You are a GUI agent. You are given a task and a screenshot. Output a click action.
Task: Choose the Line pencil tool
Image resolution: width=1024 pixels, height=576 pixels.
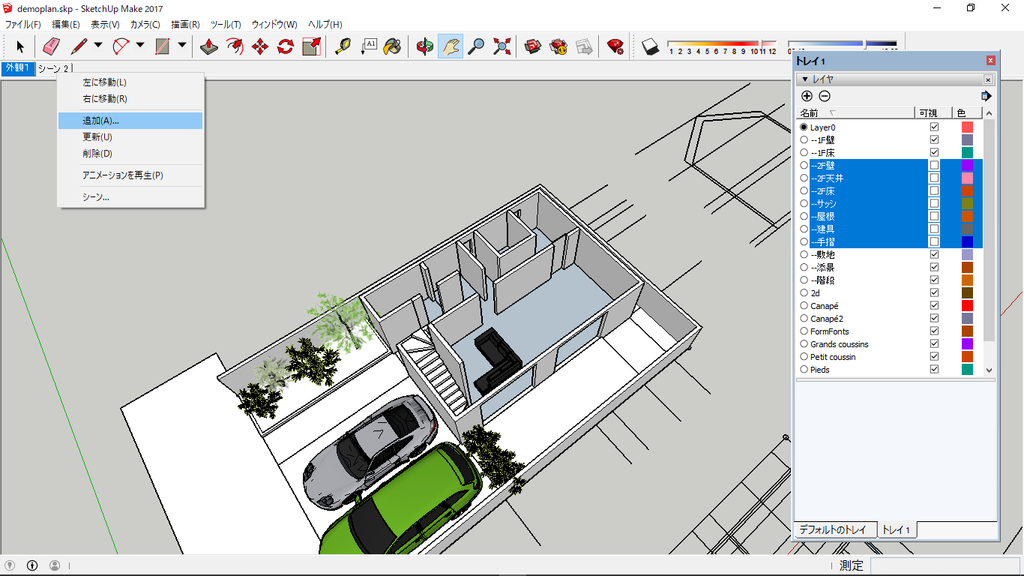[79, 46]
